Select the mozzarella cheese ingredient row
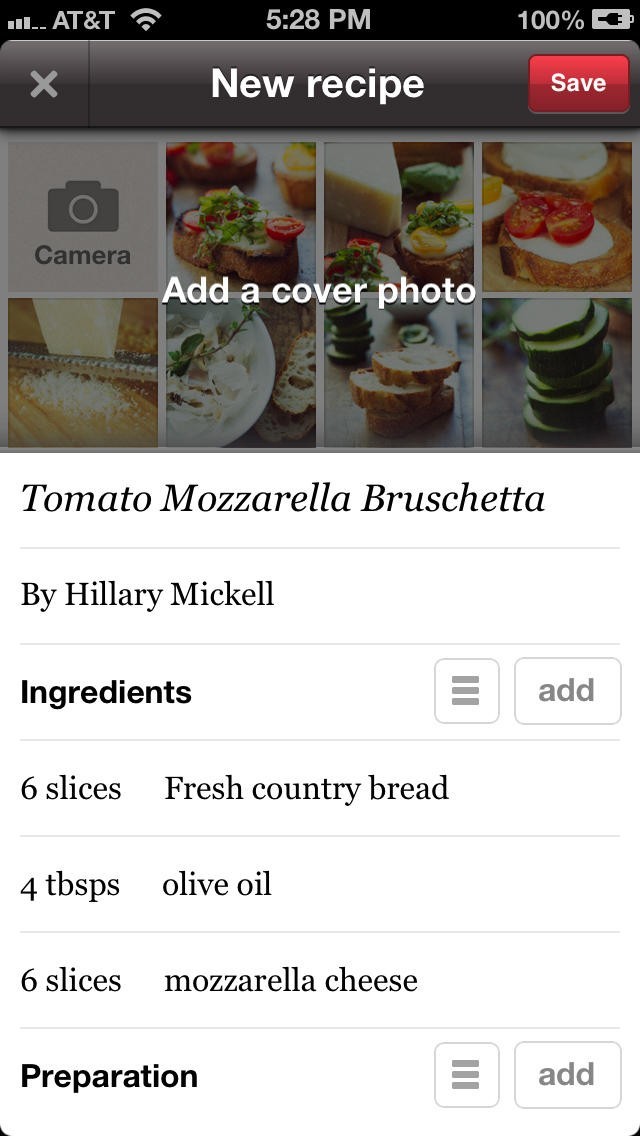The height and width of the screenshot is (1136, 640). point(291,981)
